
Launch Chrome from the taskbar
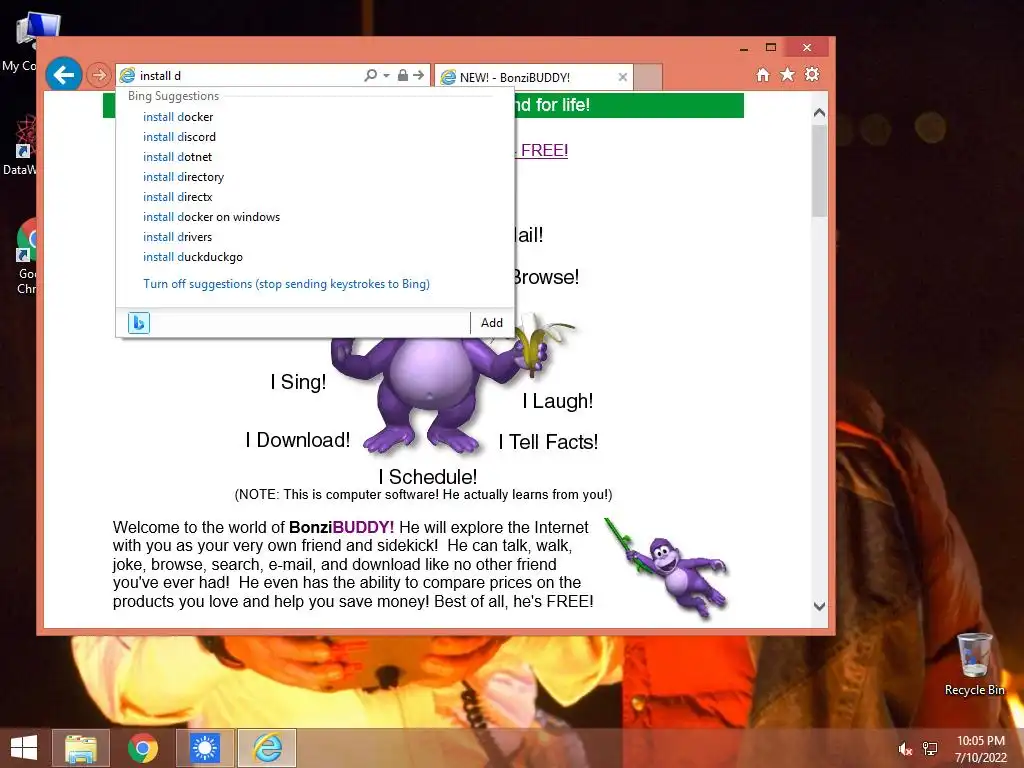tap(142, 748)
